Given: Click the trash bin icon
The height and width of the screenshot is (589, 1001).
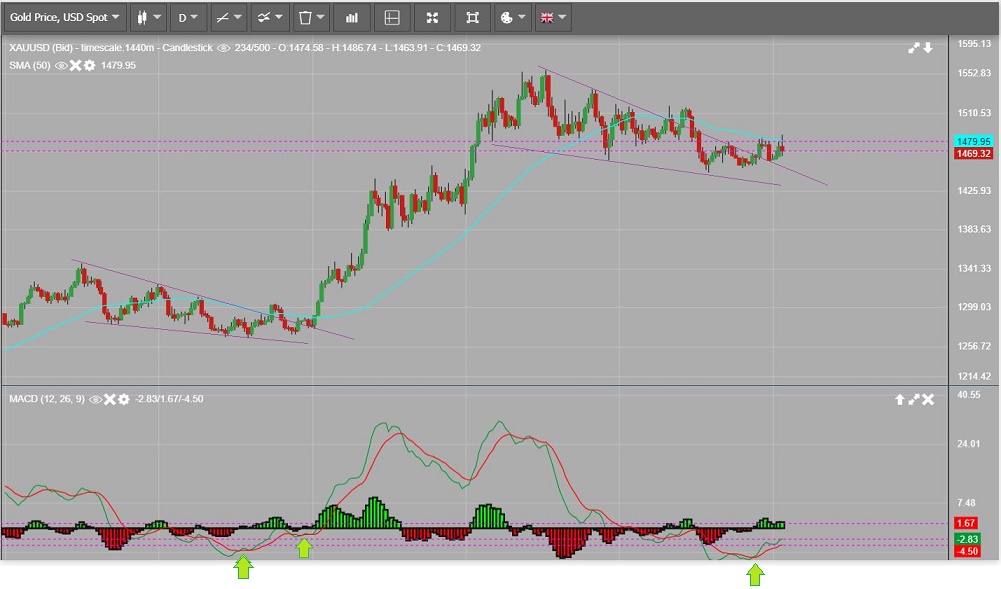Looking at the screenshot, I should (x=305, y=18).
